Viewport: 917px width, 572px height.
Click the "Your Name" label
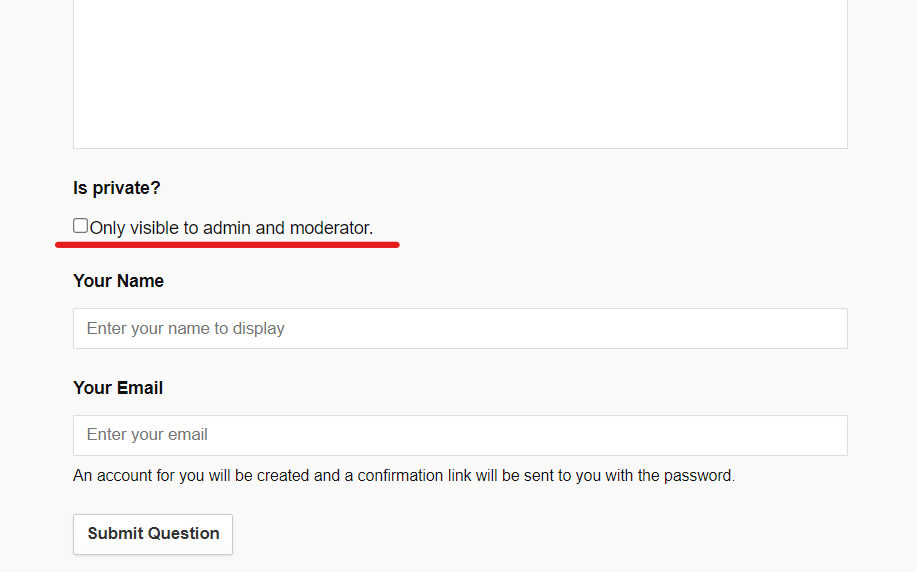pos(118,281)
